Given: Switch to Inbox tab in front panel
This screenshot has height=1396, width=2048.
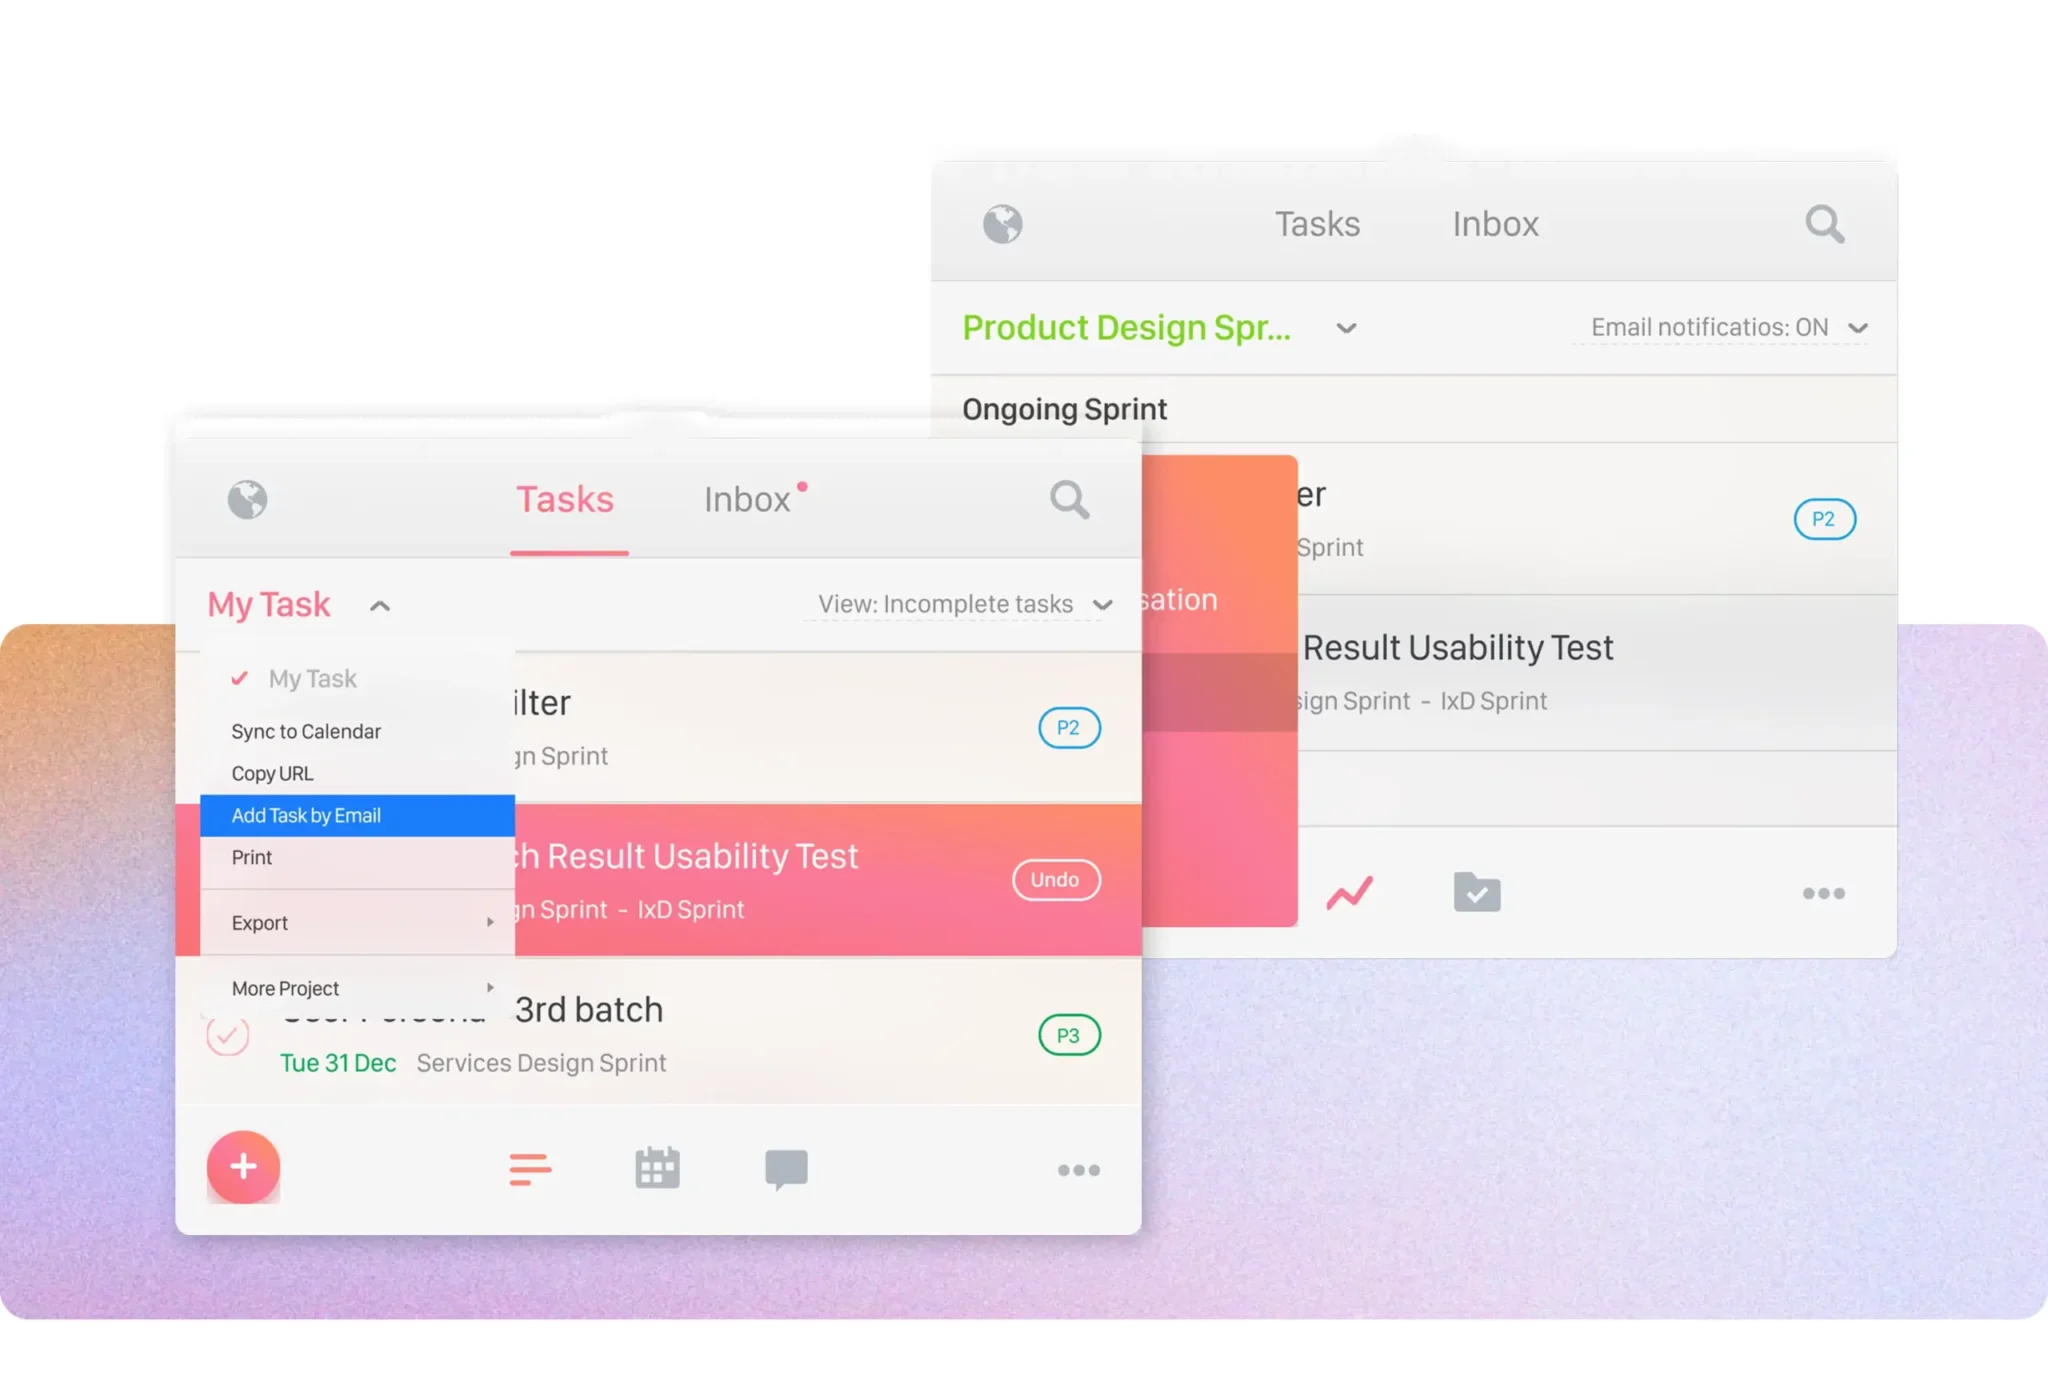Looking at the screenshot, I should click(748, 499).
